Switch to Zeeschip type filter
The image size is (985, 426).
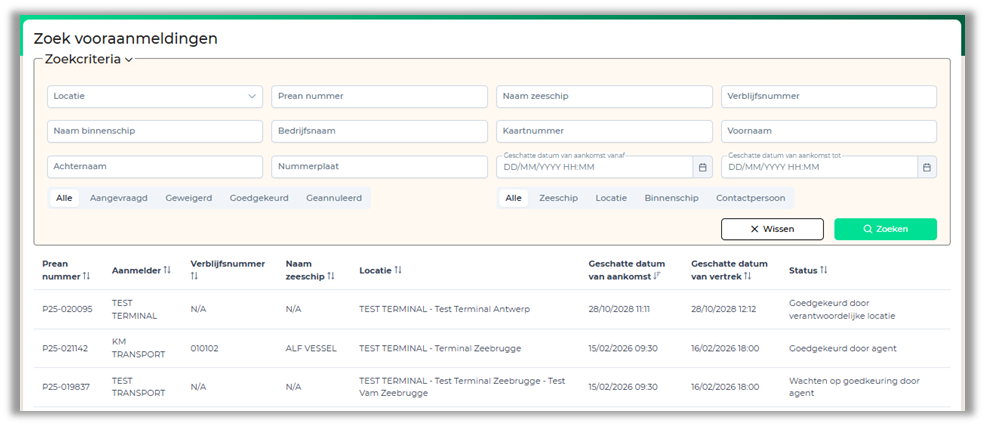click(558, 198)
